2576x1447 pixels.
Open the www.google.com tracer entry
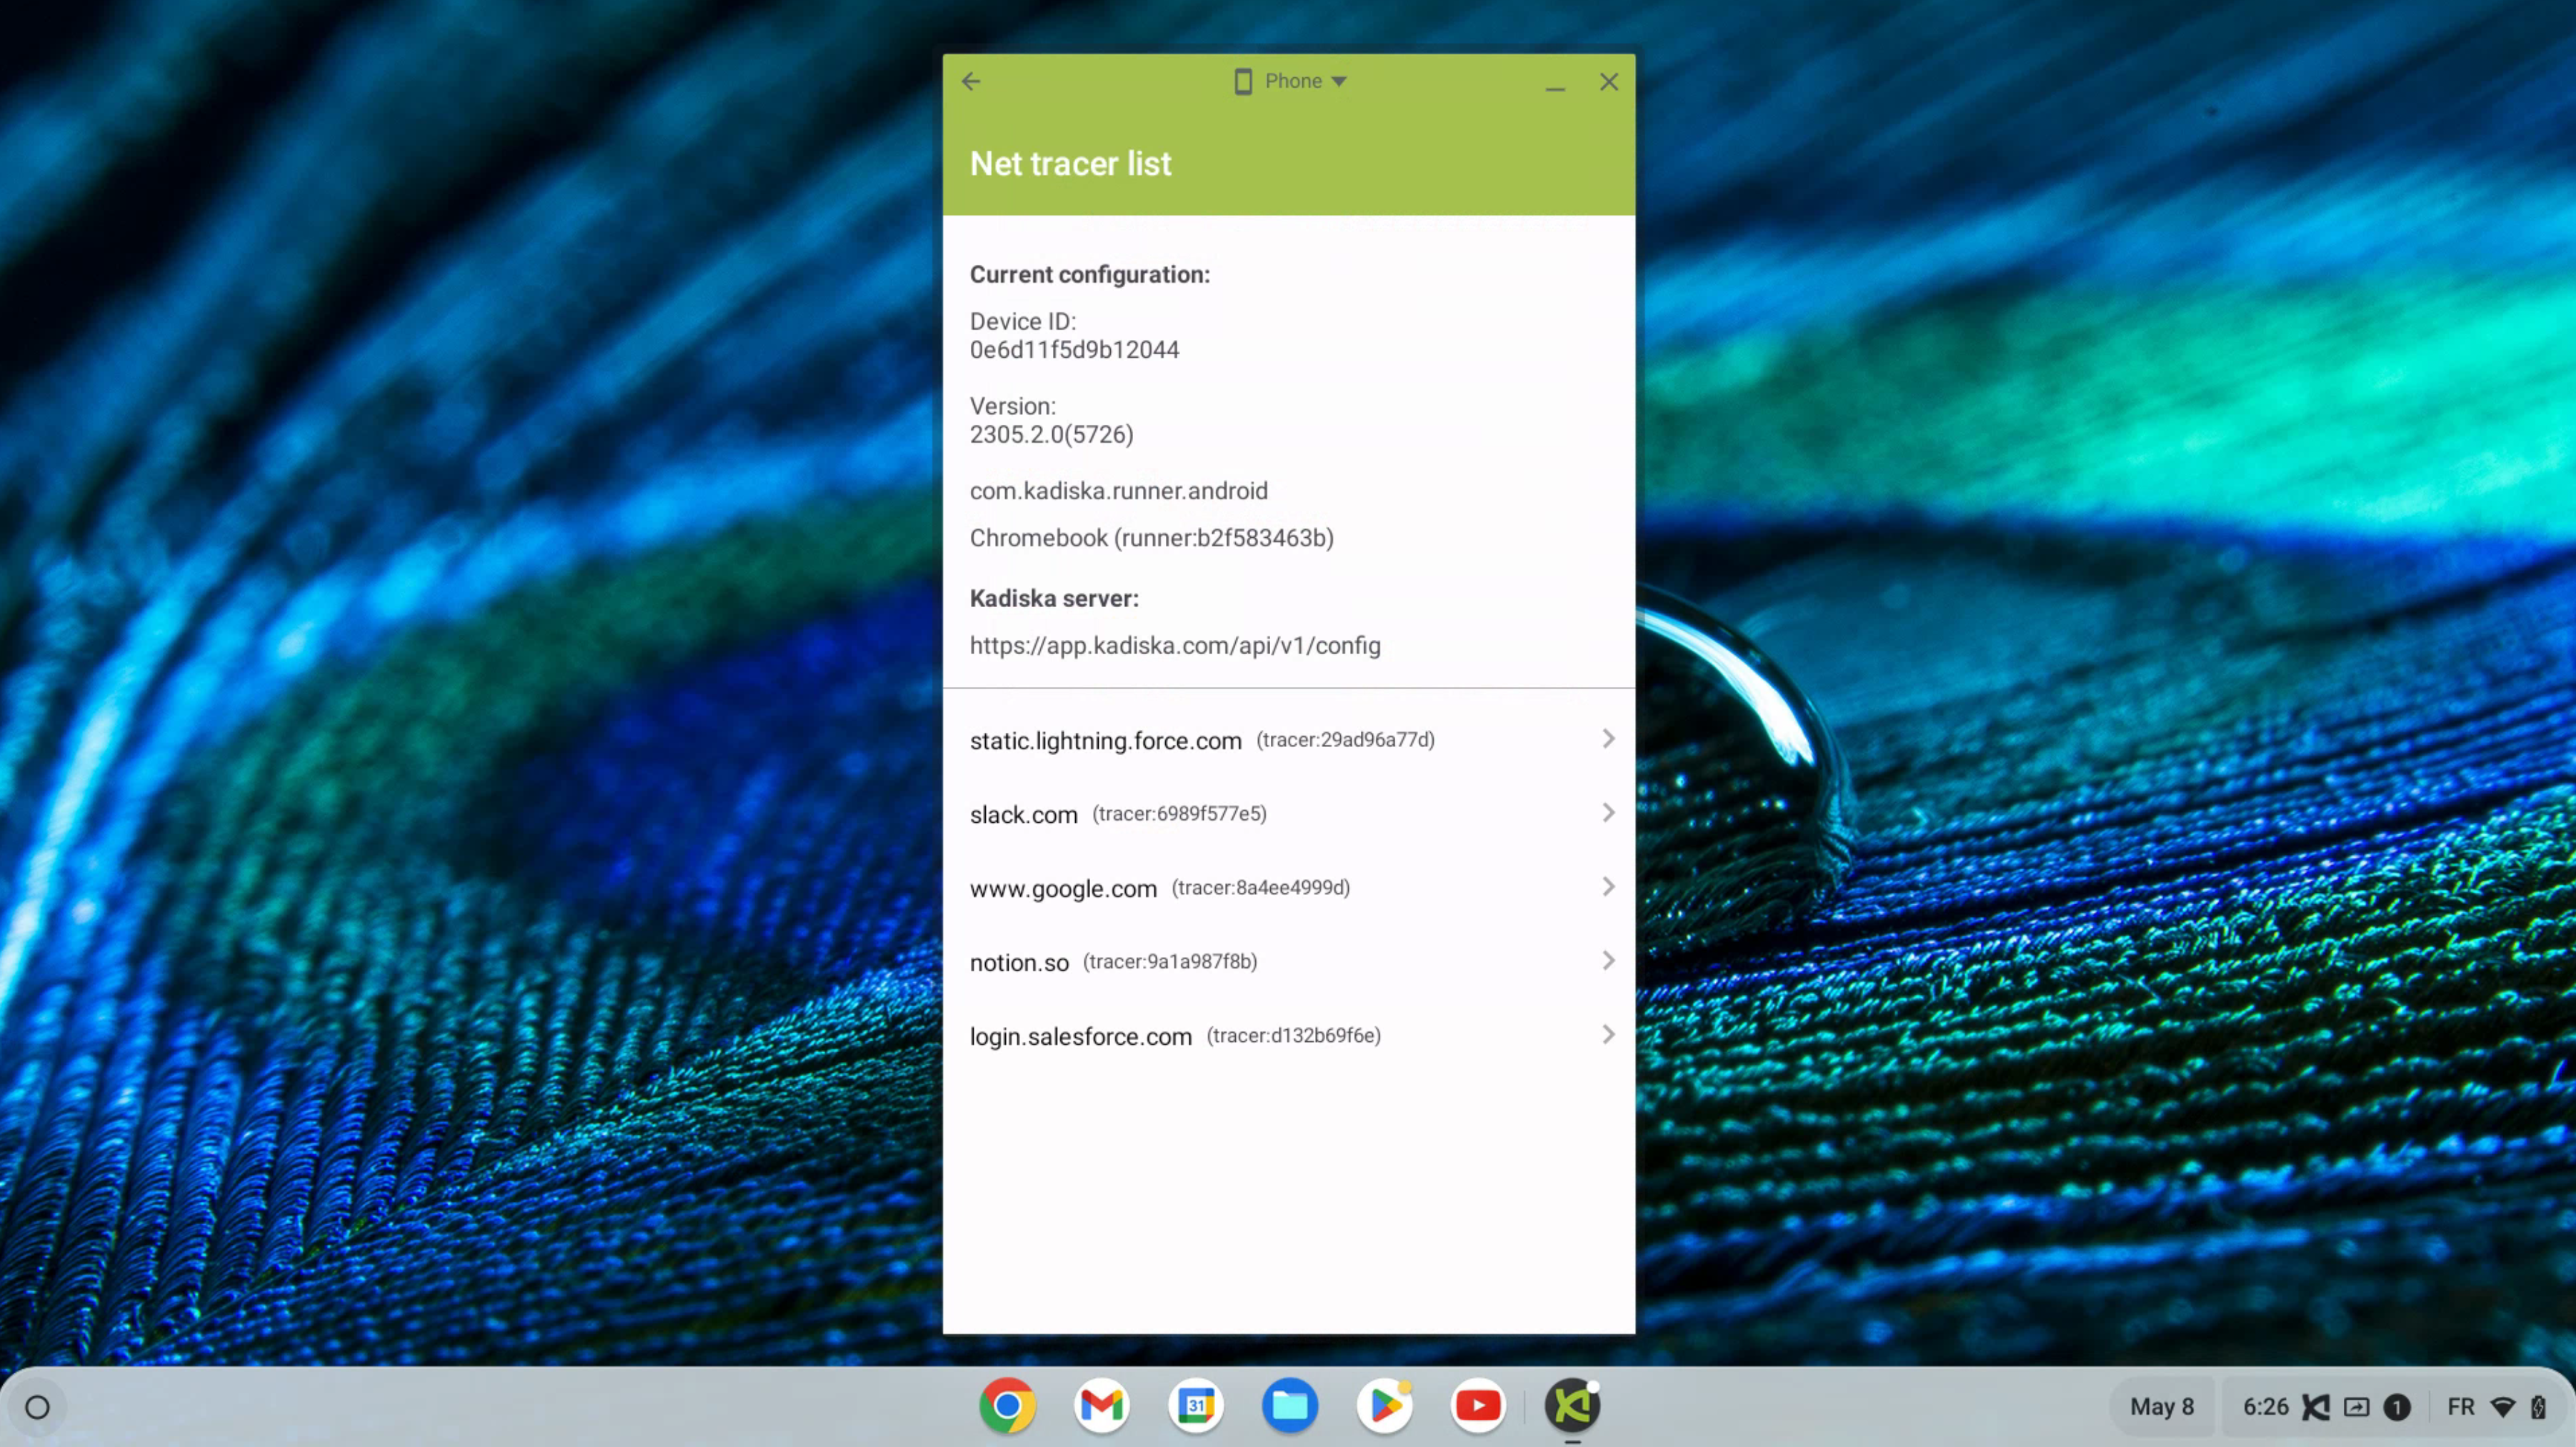[1289, 888]
